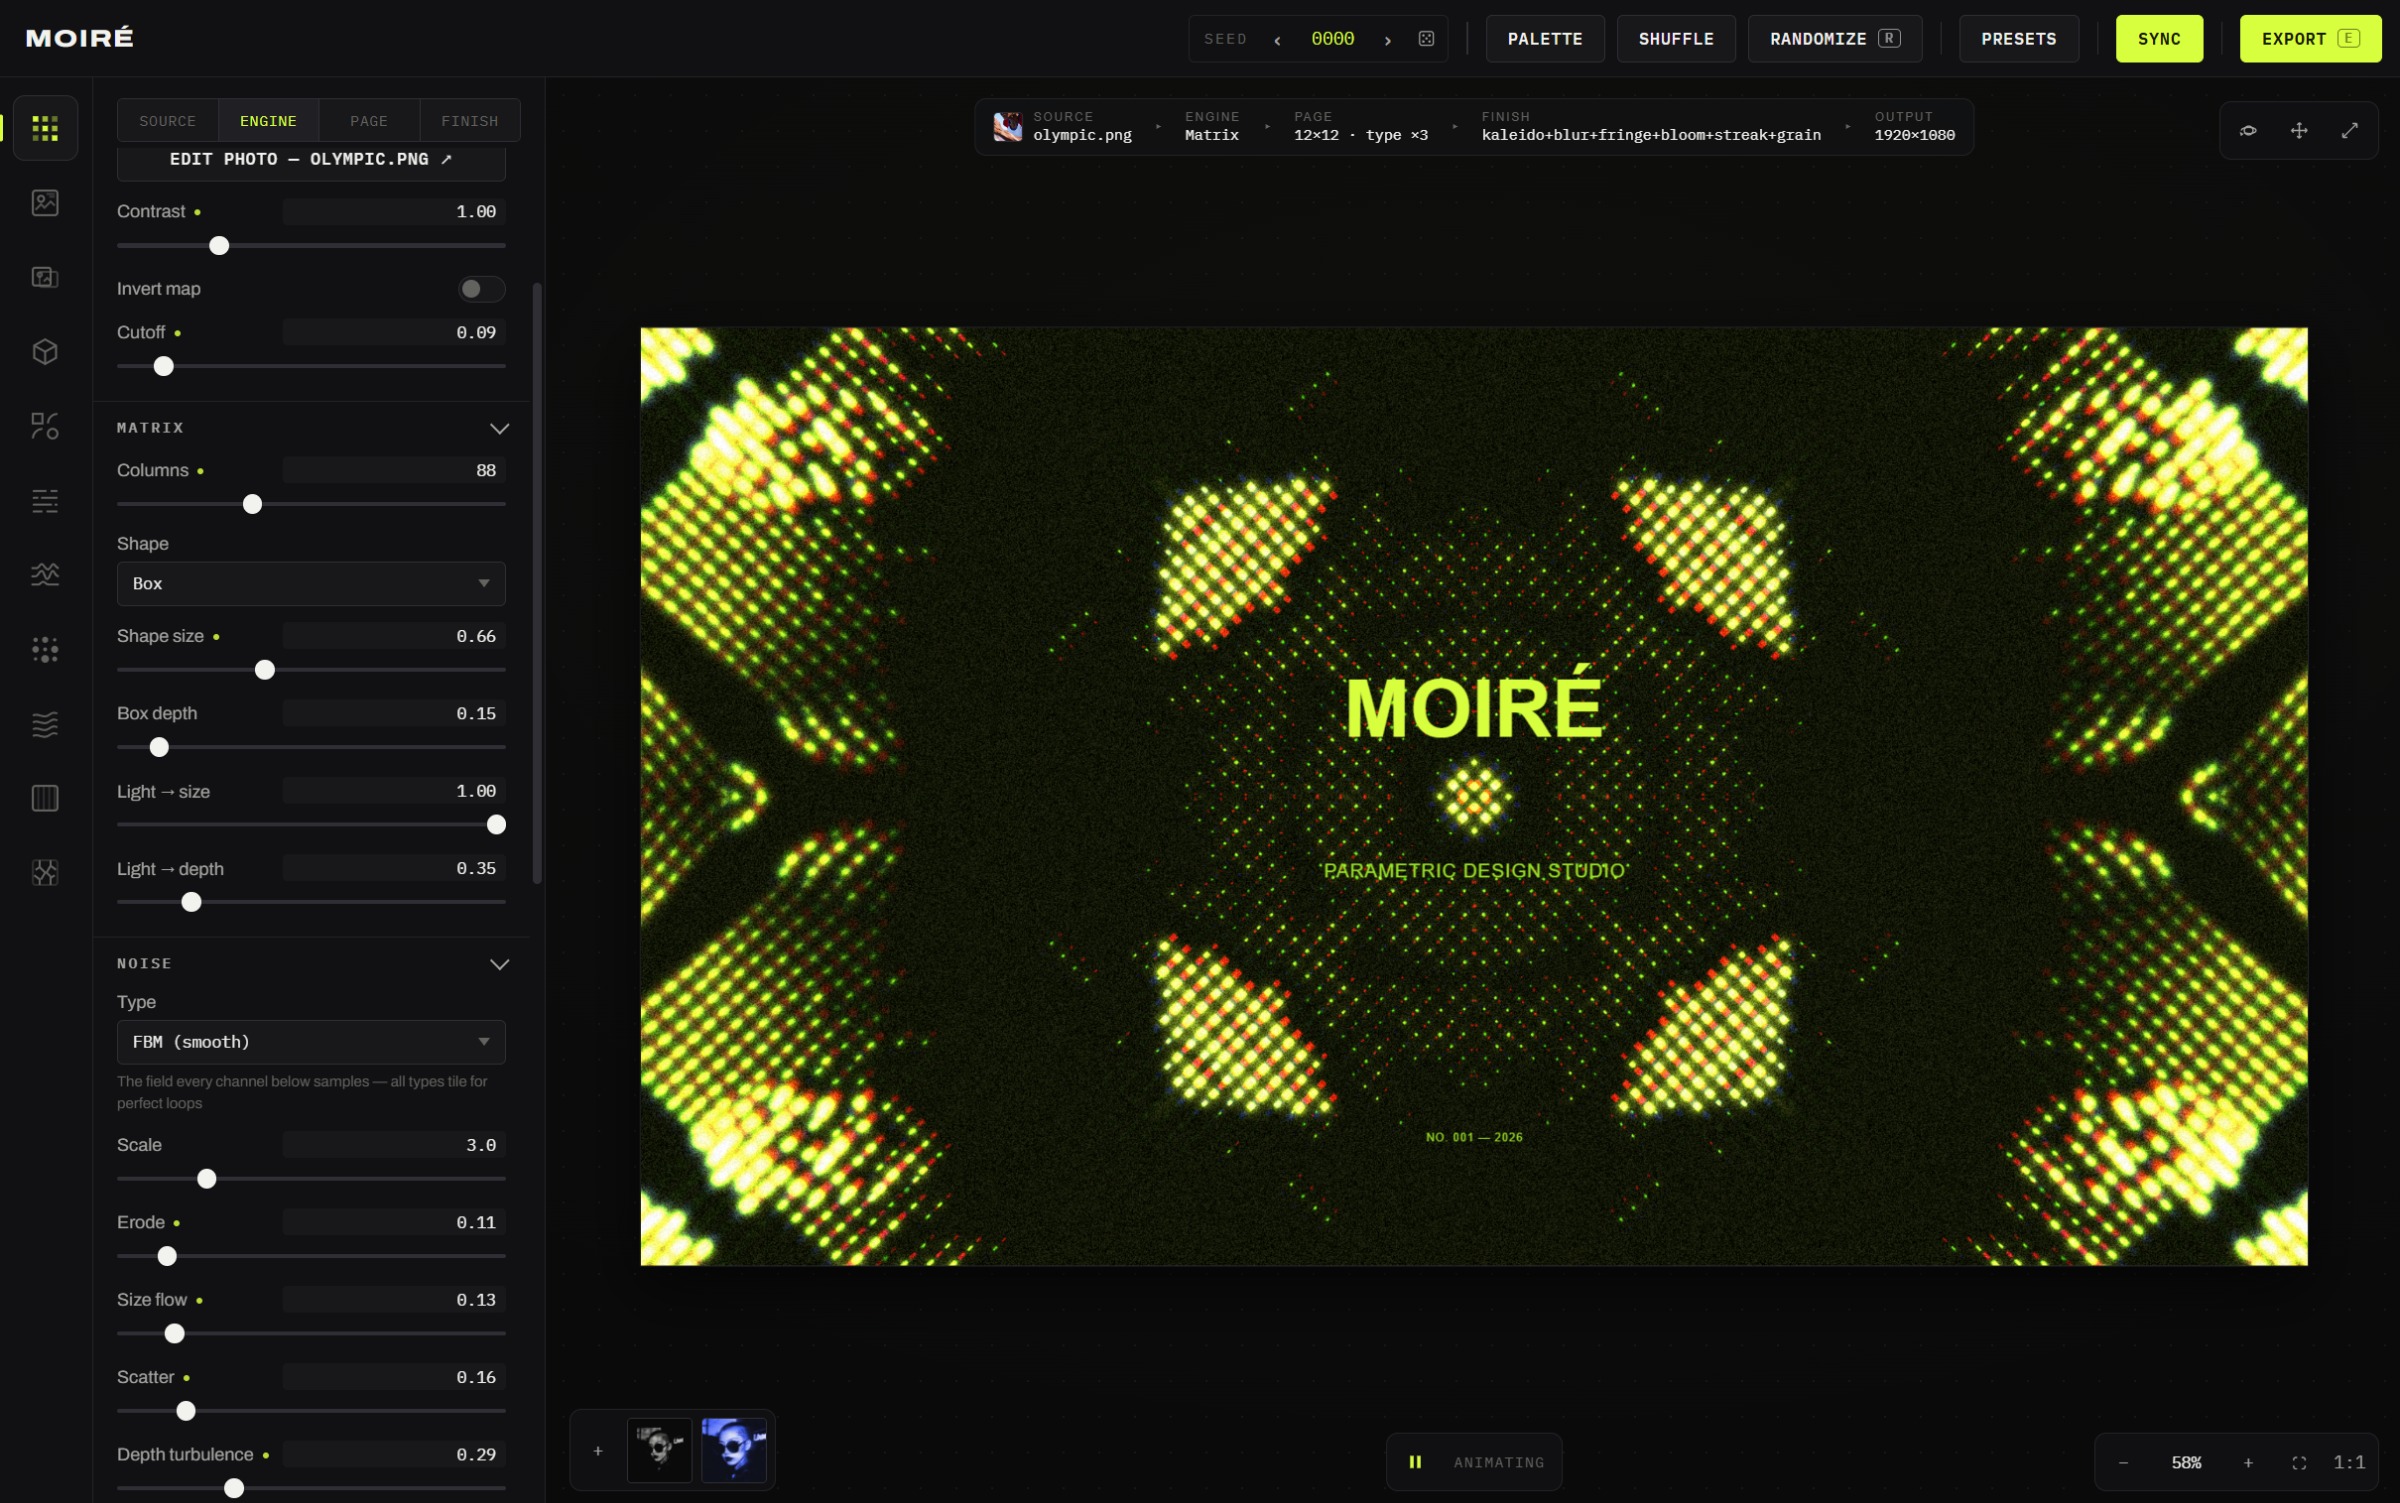The image size is (2400, 1503).
Task: Select the voronoi cells engine icon
Action: (x=45, y=873)
